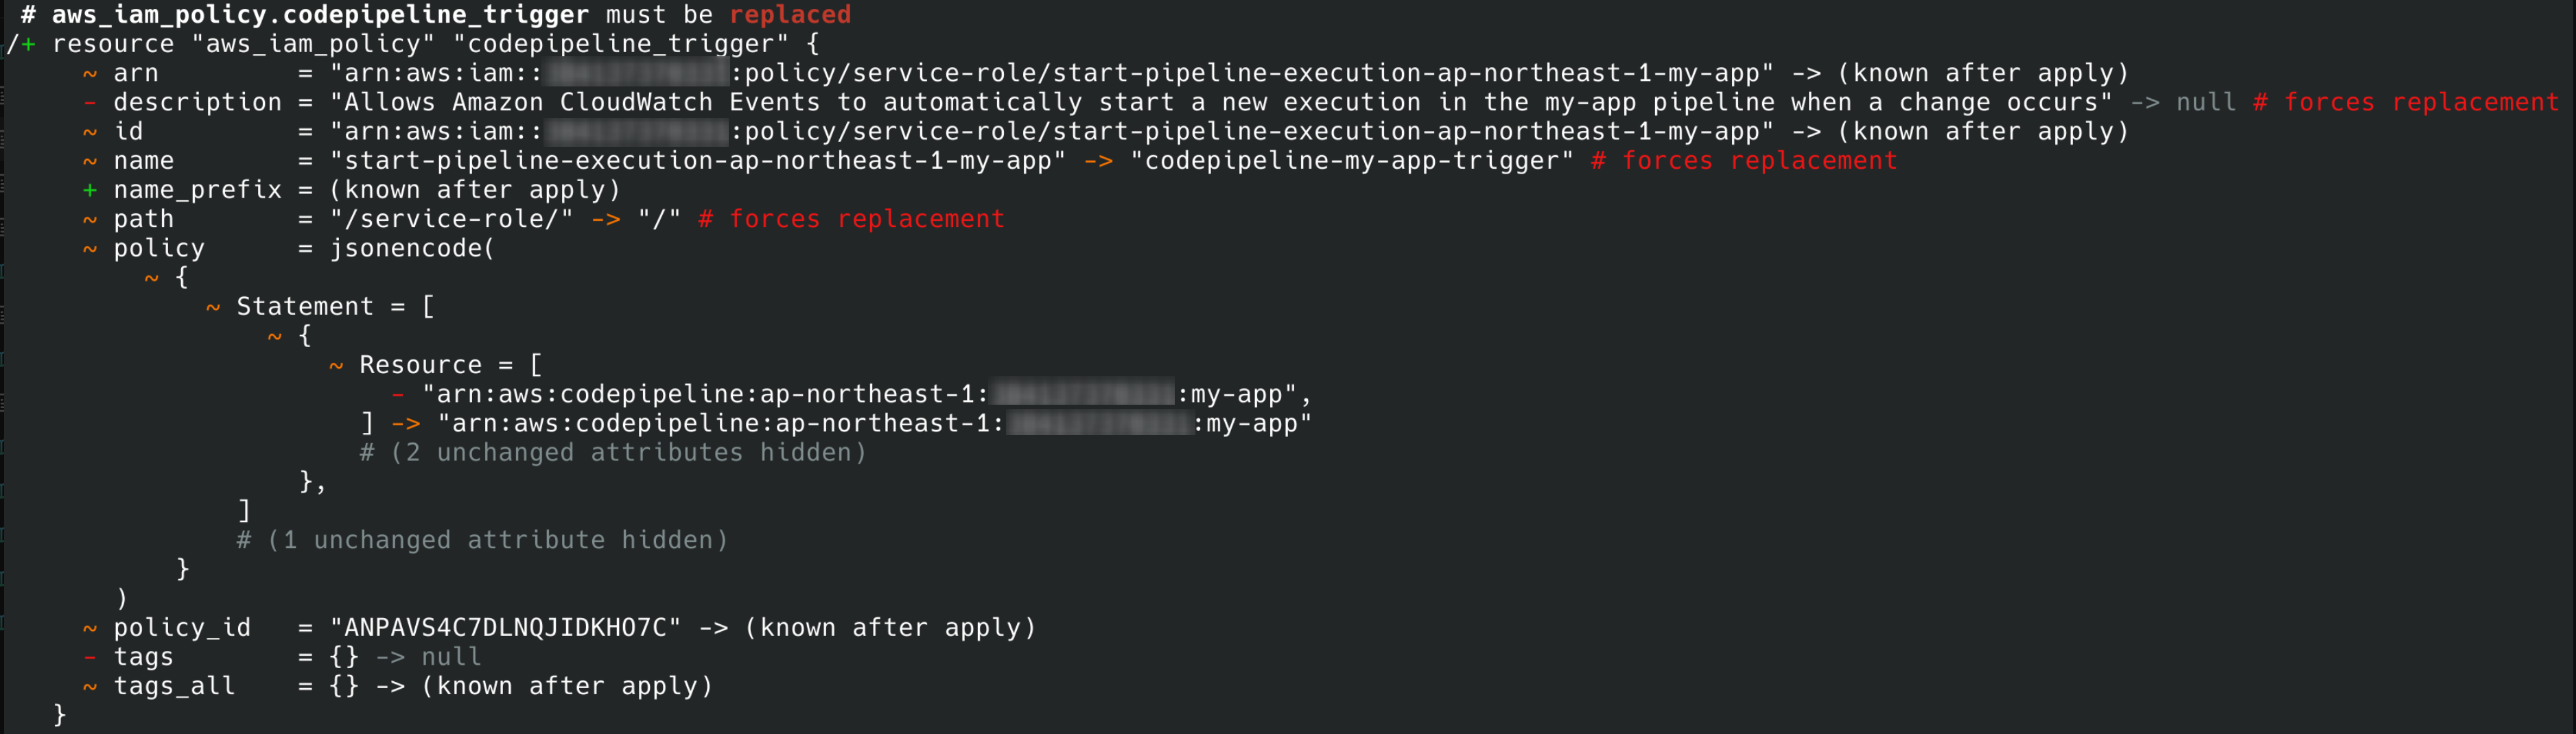Viewport: 2576px width, 734px height.
Task: Click the tilde marker beside path
Action: pos(90,219)
